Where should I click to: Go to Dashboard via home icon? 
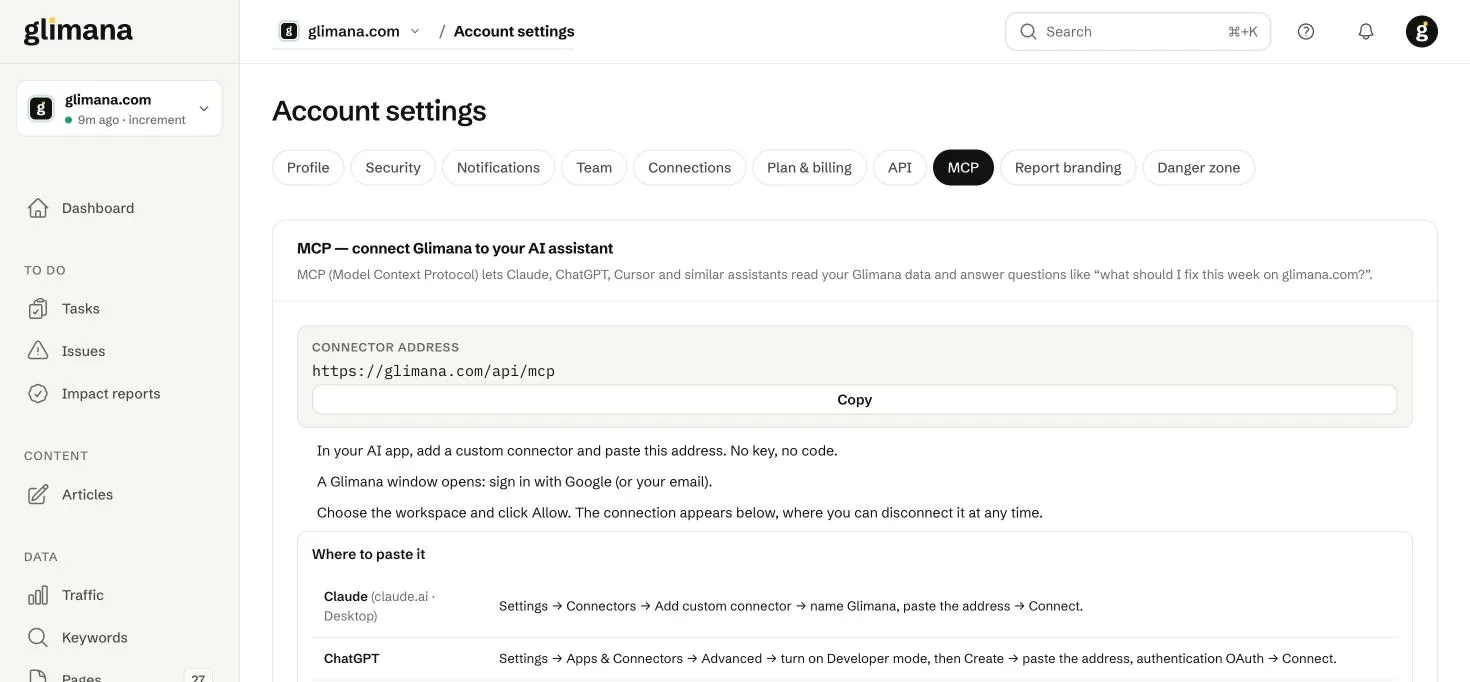(38, 208)
